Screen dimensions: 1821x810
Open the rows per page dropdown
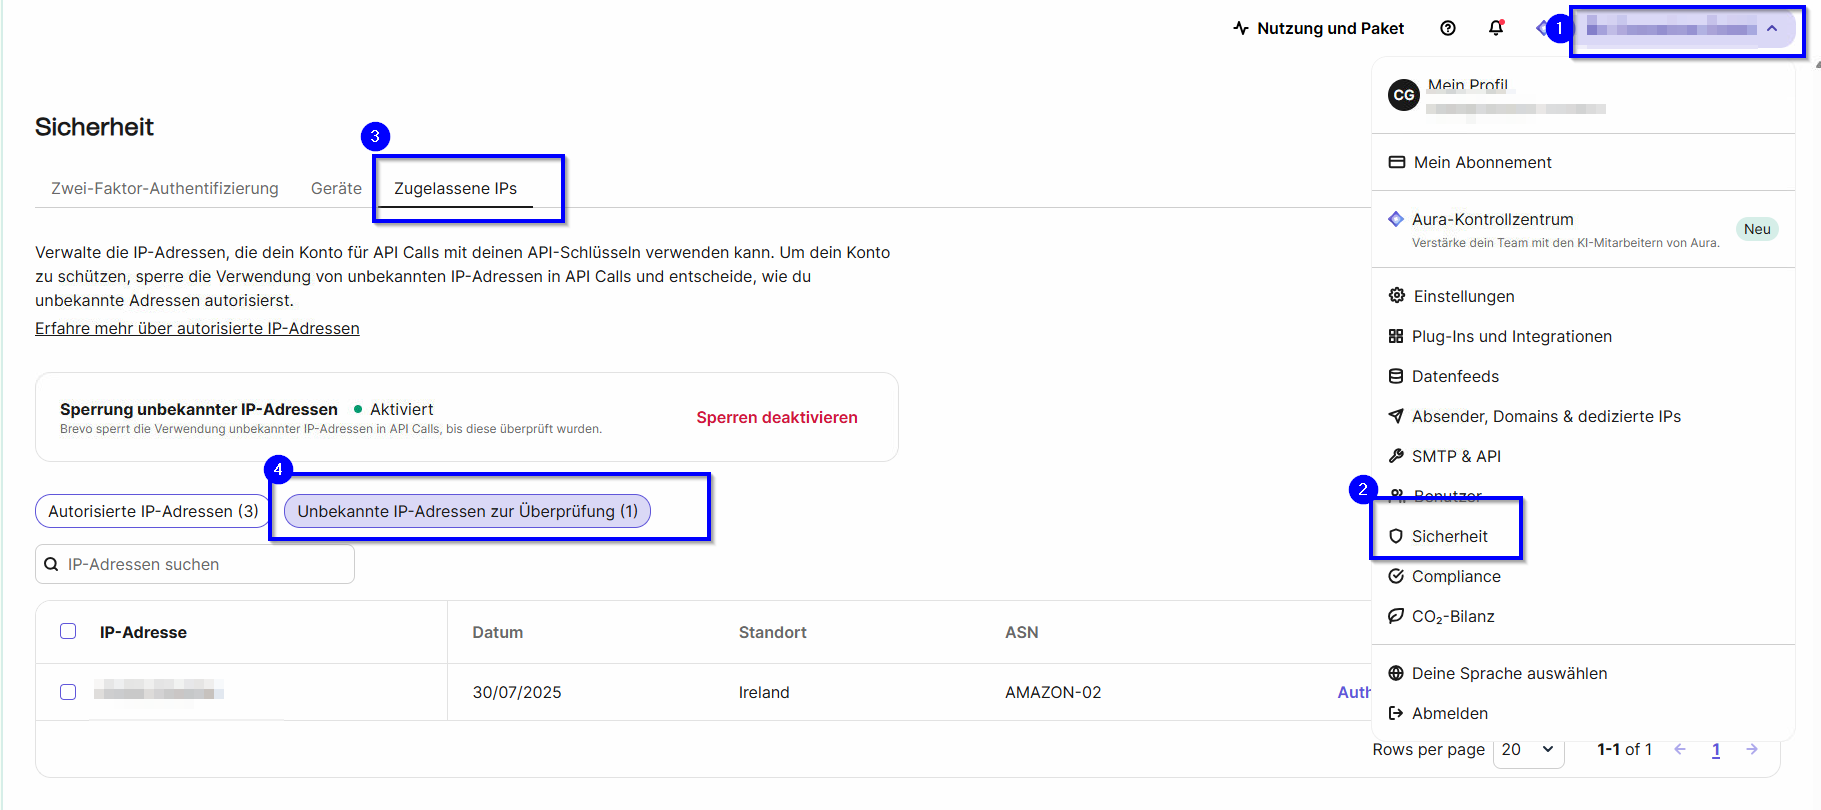(1527, 749)
